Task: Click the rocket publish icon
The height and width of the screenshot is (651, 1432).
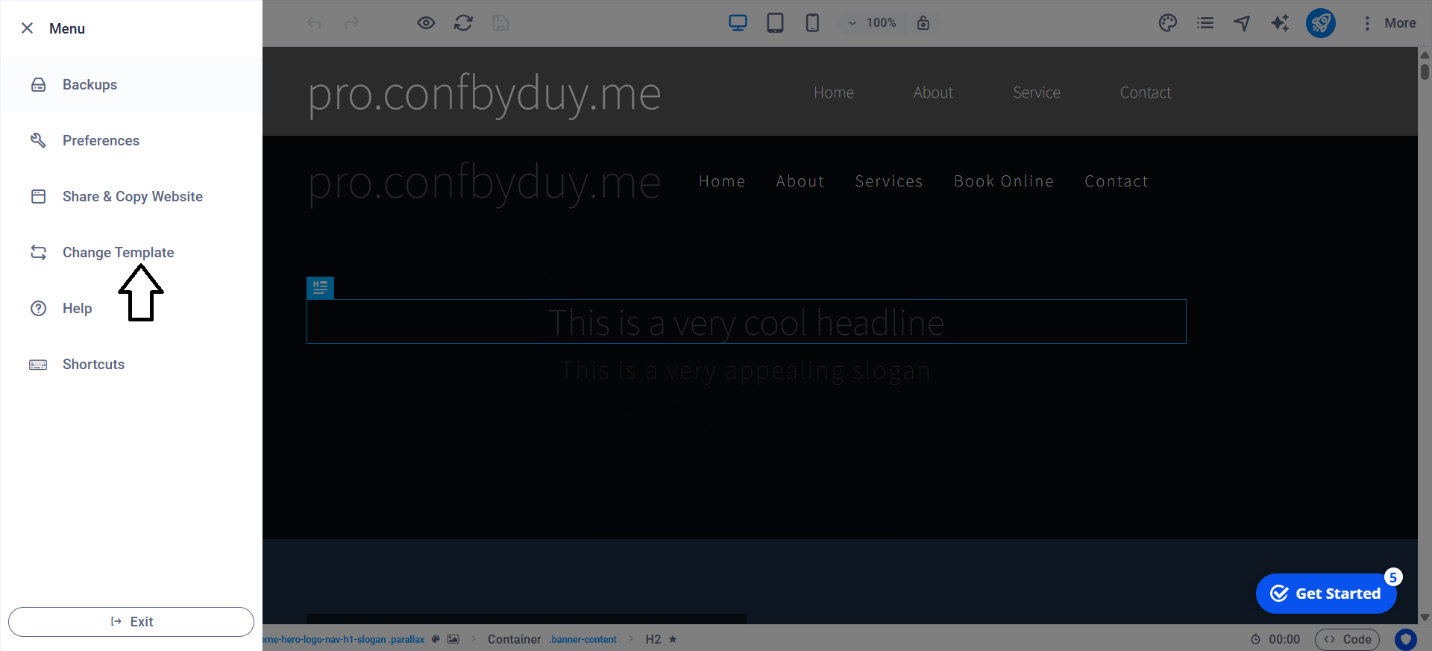Action: click(x=1320, y=23)
